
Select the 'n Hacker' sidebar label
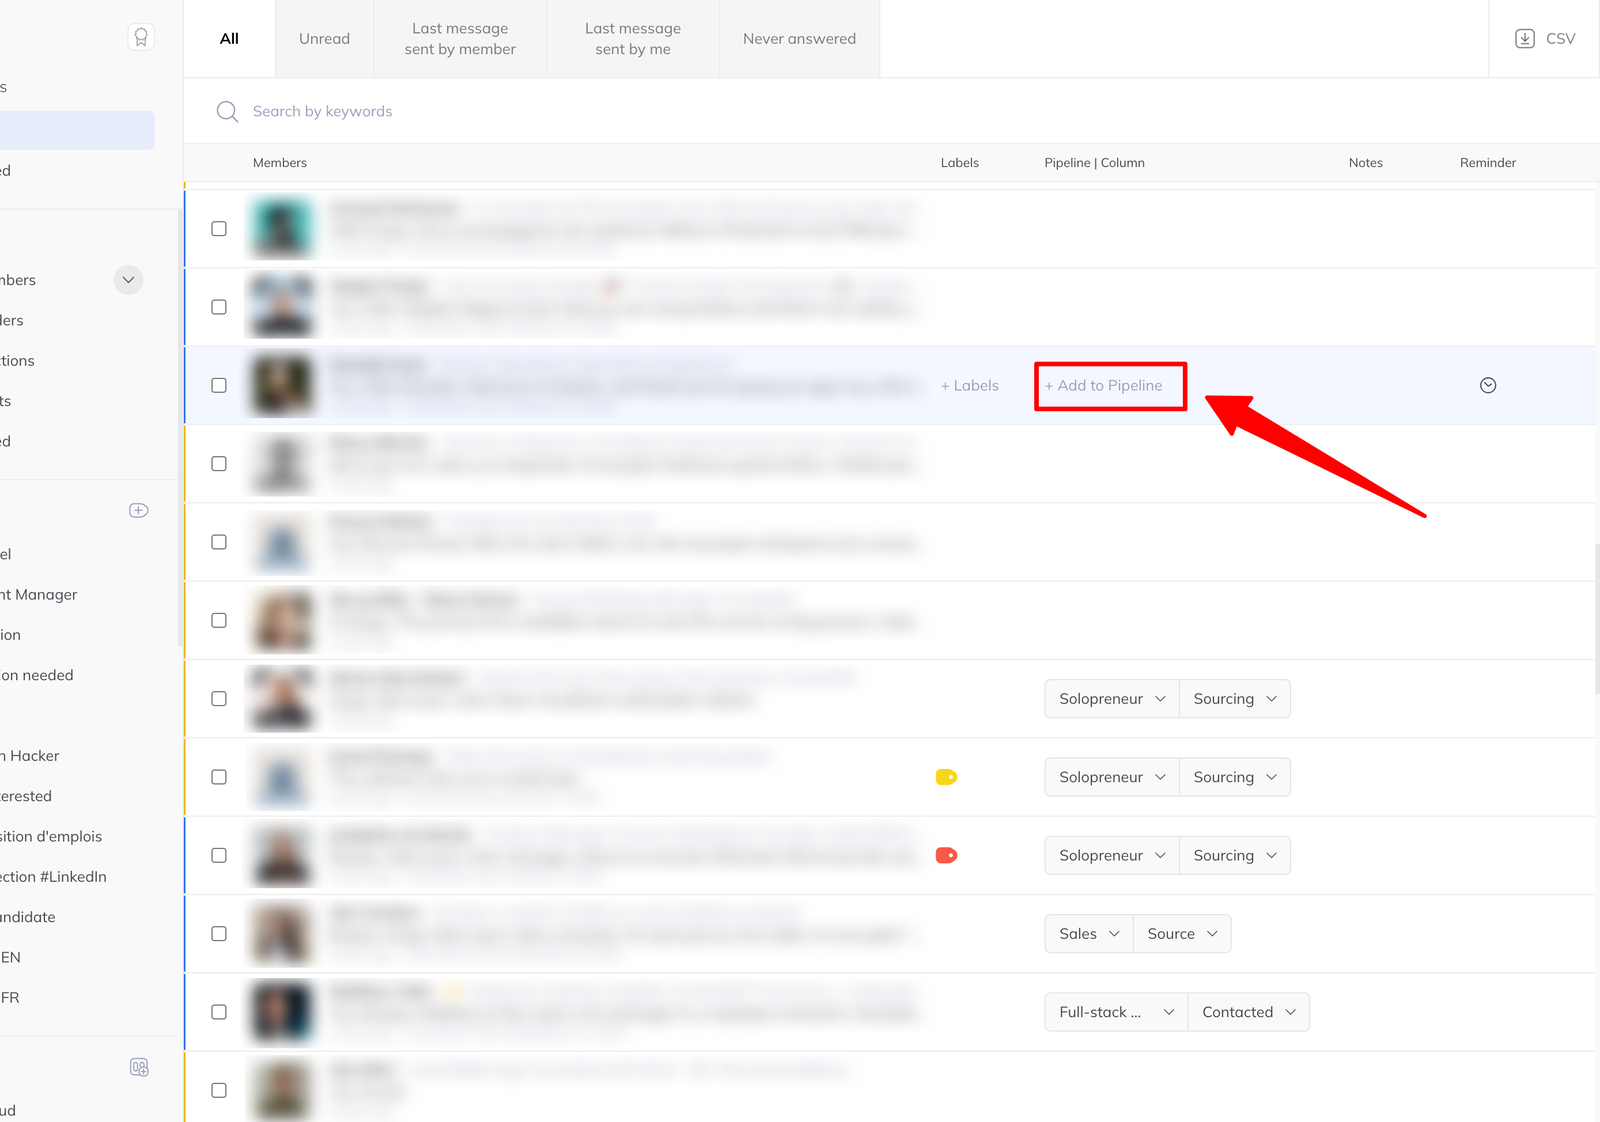point(30,756)
